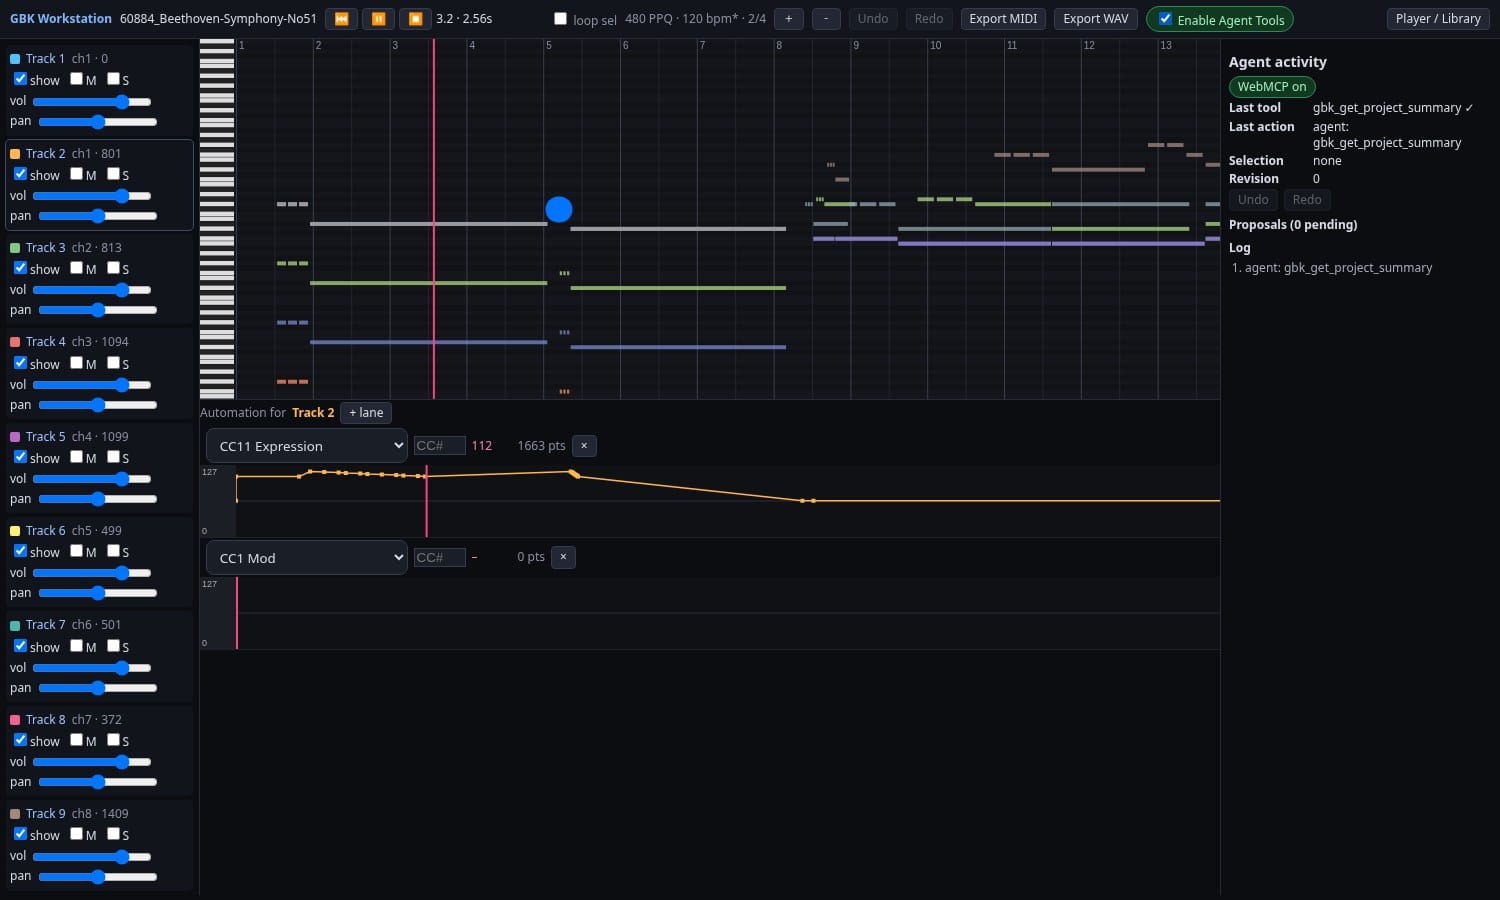
Task: Click the Track 9 brown color swatch
Action: [15, 814]
